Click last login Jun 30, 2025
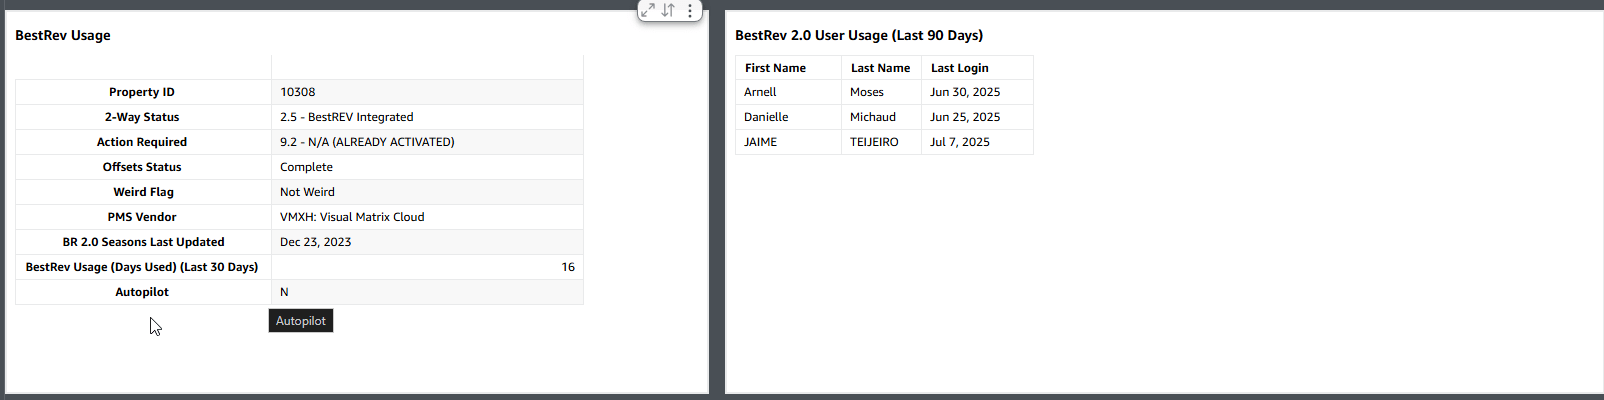This screenshot has height=400, width=1604. (965, 92)
